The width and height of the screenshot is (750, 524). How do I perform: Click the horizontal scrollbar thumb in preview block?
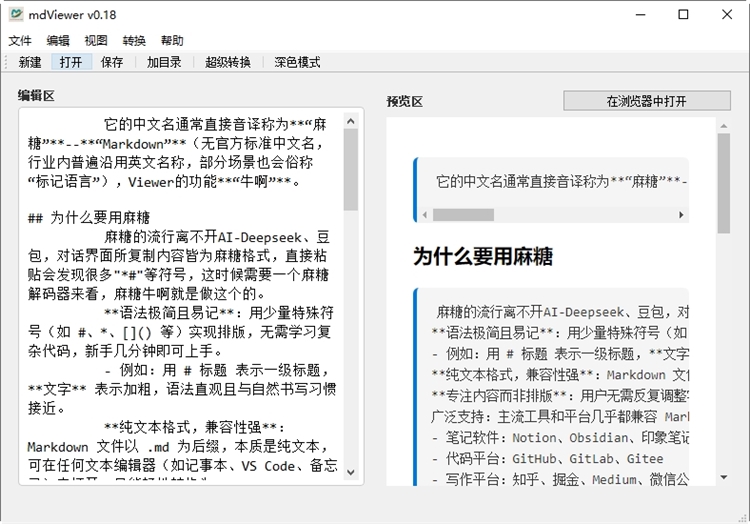tap(463, 215)
